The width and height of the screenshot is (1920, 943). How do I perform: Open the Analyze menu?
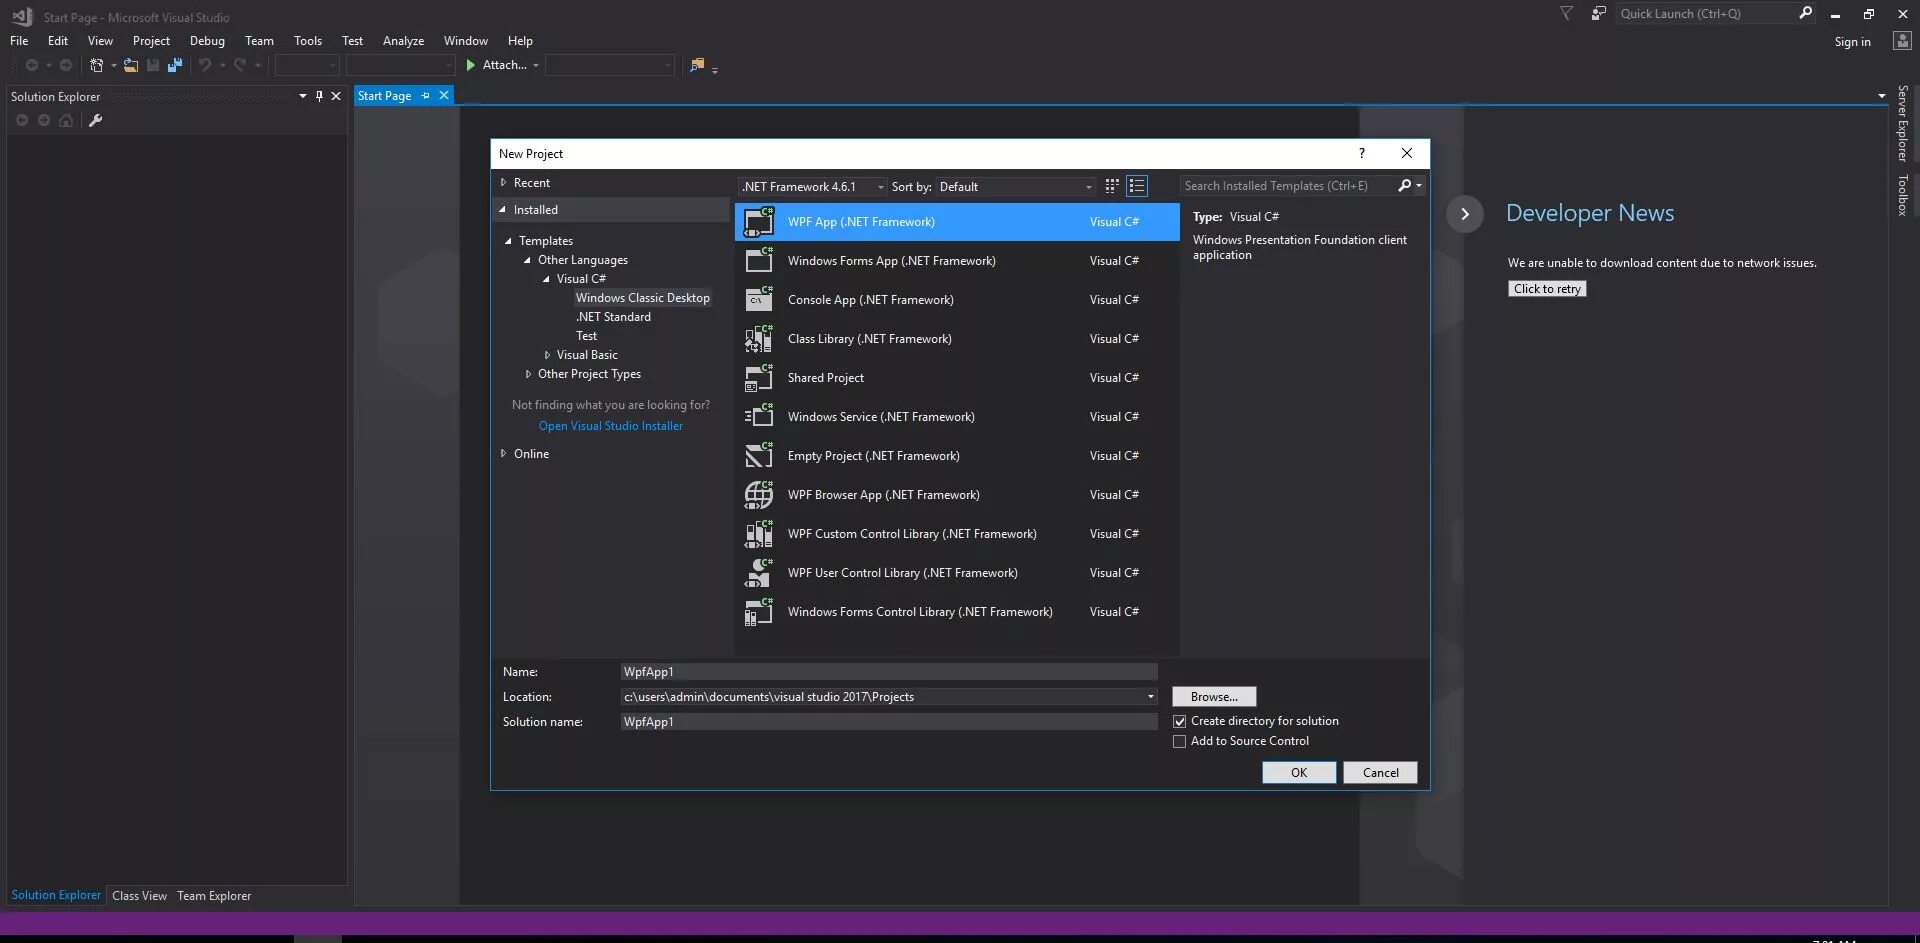[403, 41]
